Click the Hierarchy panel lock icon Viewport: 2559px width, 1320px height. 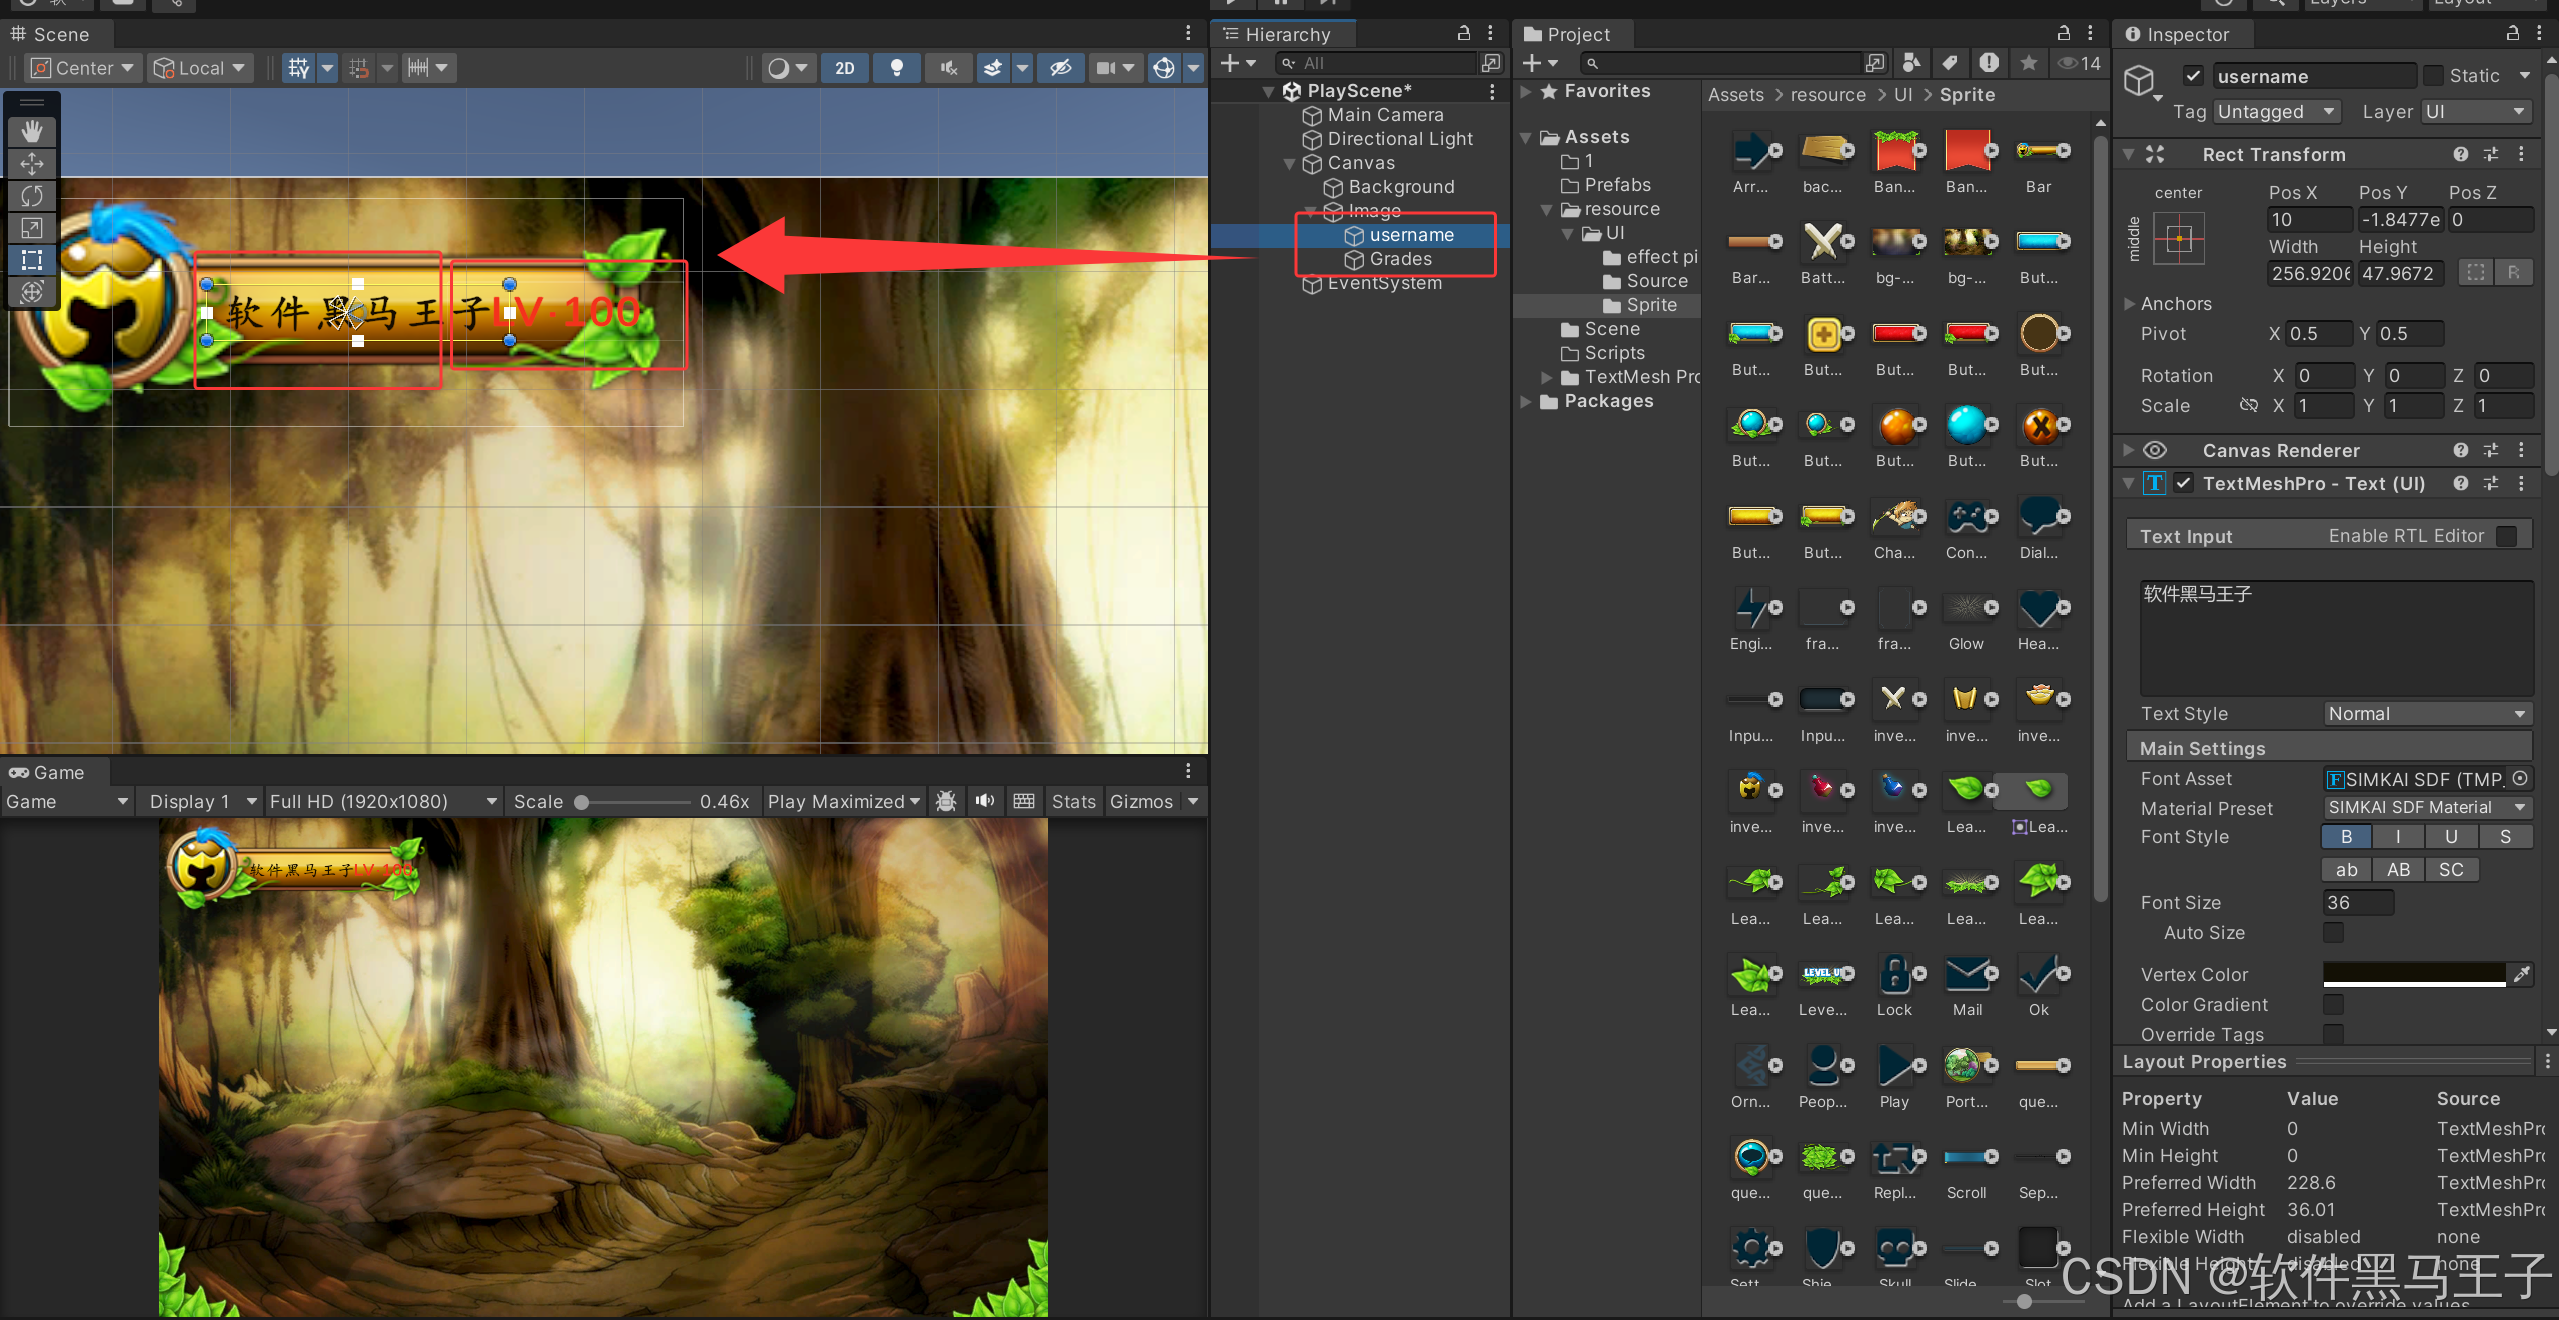pyautogui.click(x=1463, y=33)
